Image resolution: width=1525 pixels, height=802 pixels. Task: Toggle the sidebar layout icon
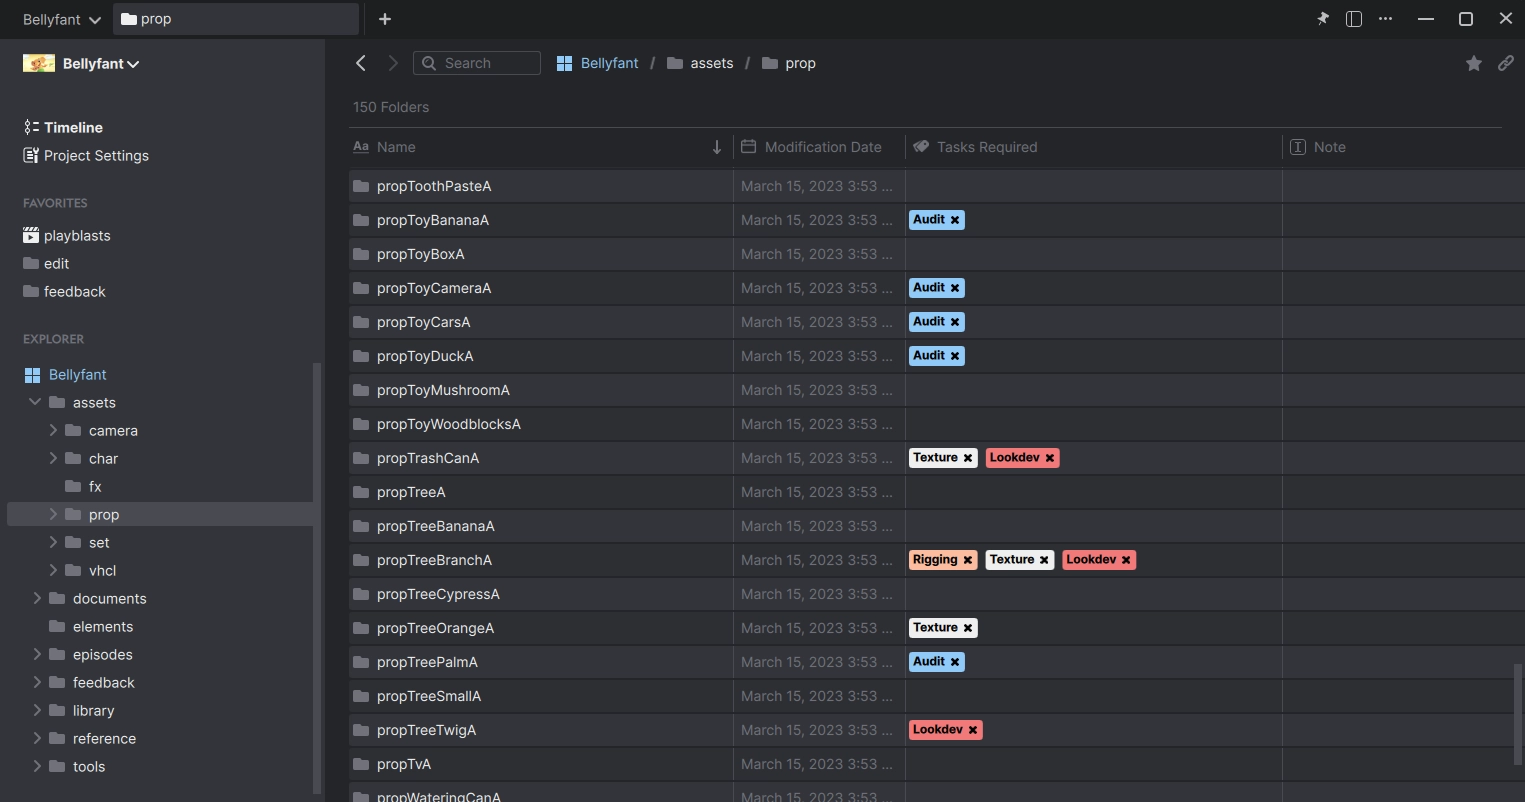pyautogui.click(x=1353, y=18)
